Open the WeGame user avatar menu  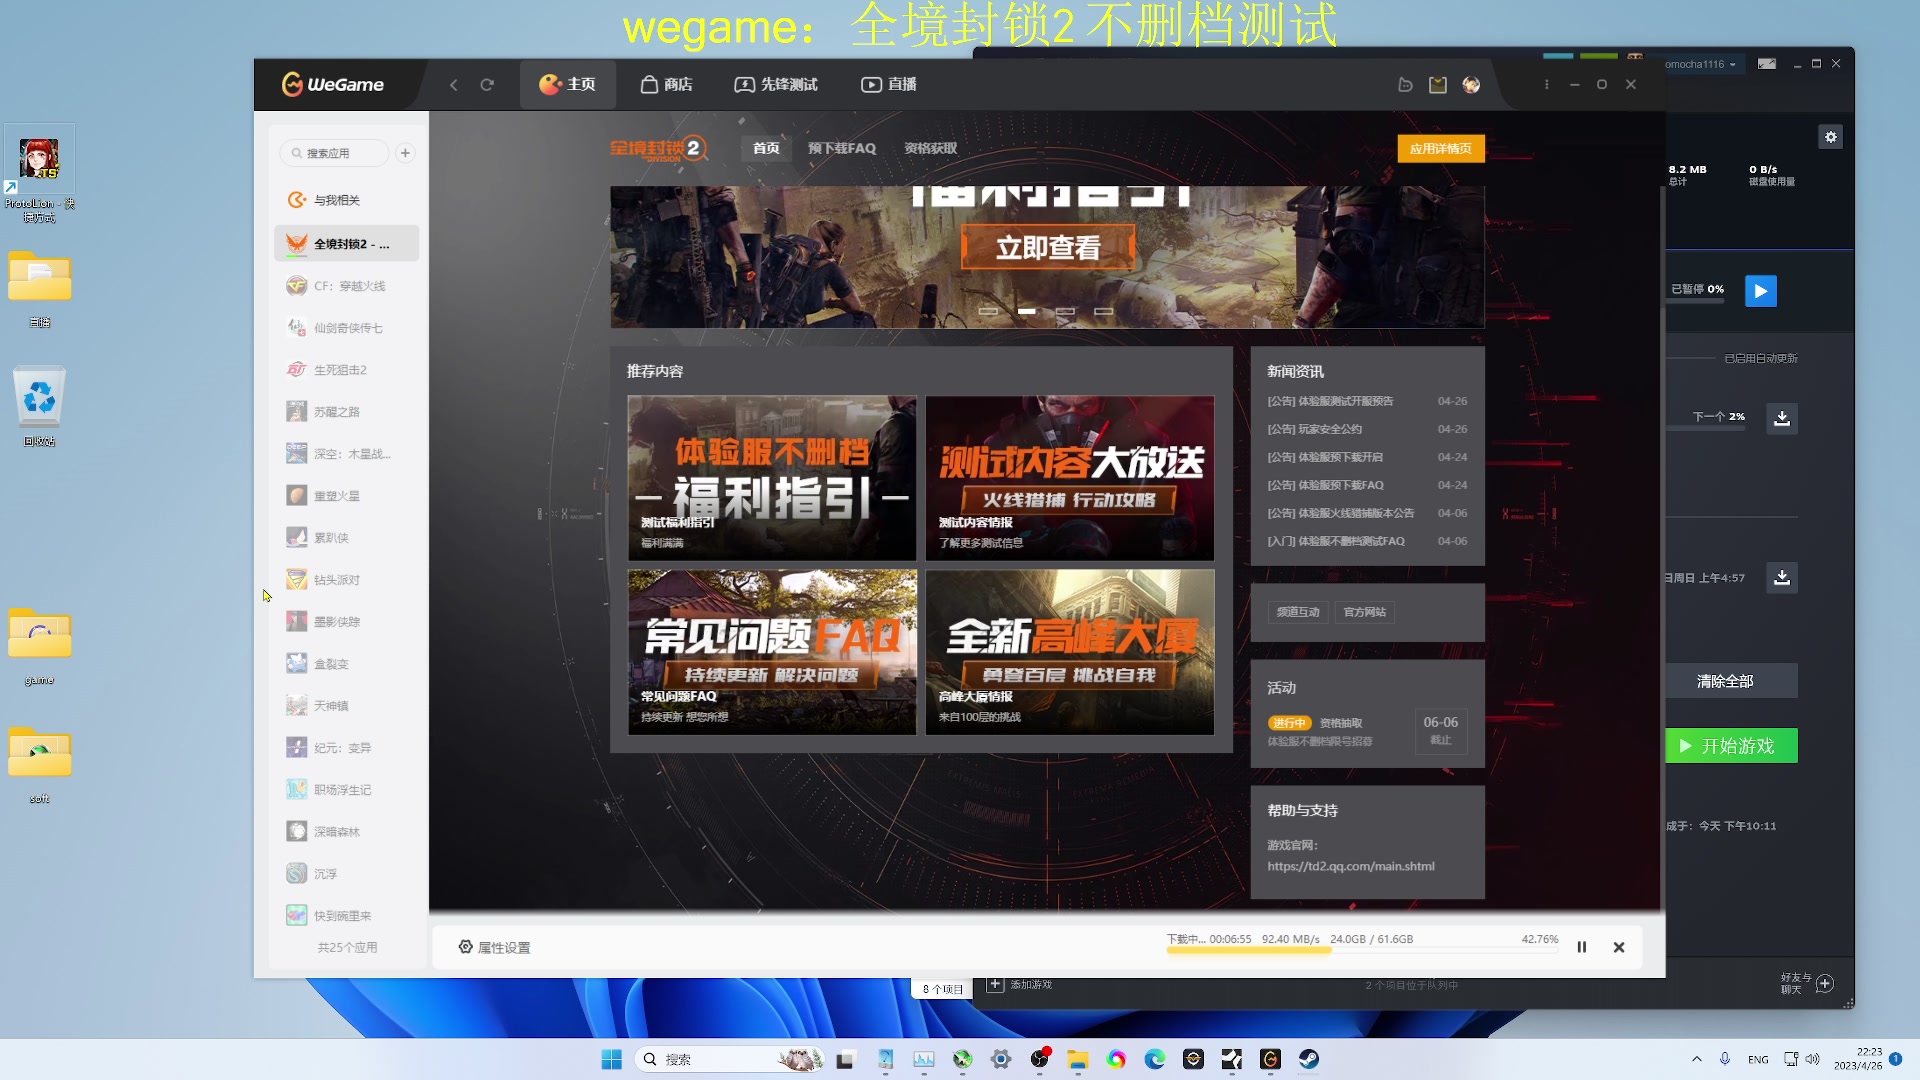click(1471, 85)
